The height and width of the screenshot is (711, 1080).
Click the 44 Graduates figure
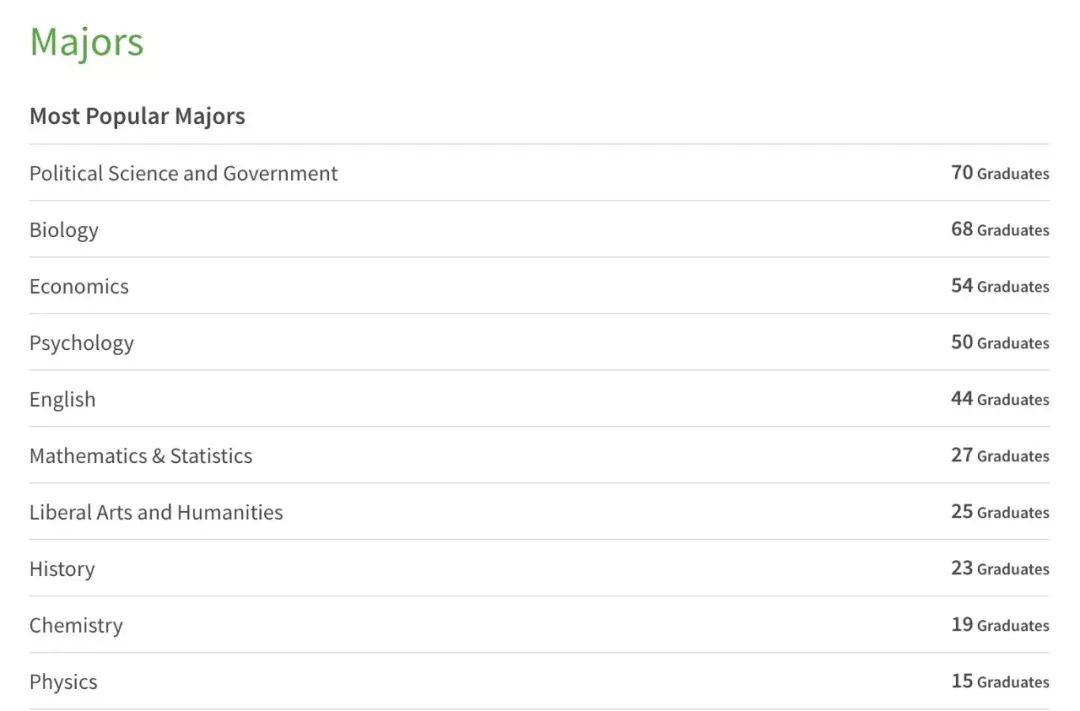click(x=999, y=399)
